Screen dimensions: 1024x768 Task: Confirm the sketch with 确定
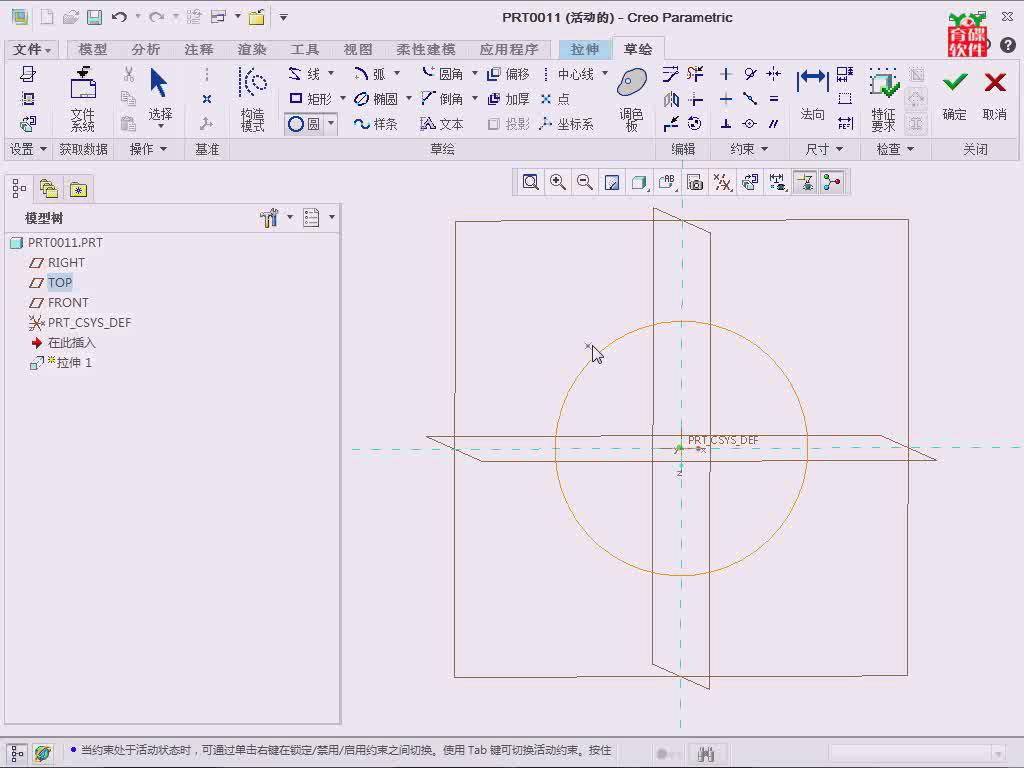[x=954, y=95]
